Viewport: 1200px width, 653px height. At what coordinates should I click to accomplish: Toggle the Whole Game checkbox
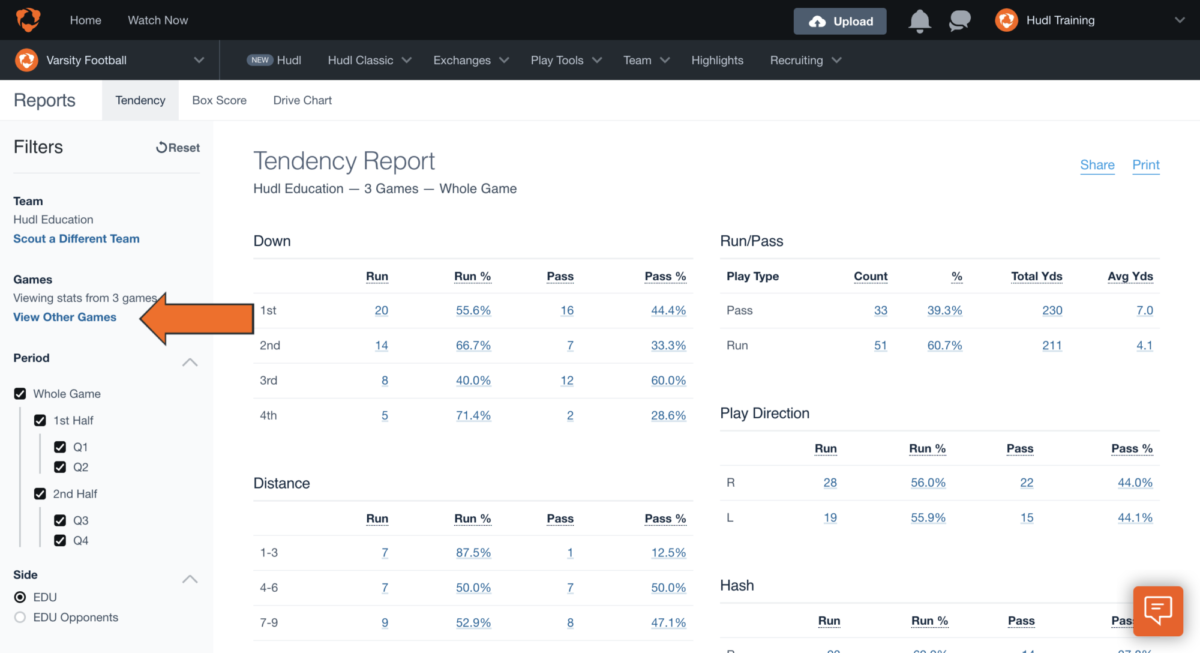(20, 394)
